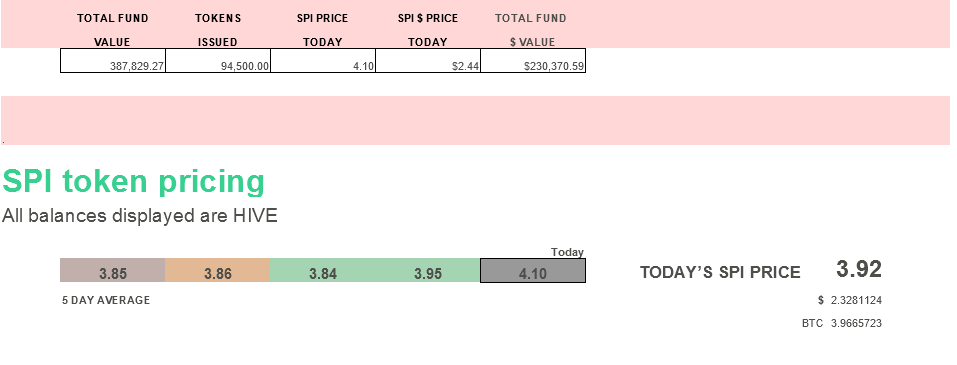
Task: Select the dollar value 2.3281124
Action: click(856, 300)
